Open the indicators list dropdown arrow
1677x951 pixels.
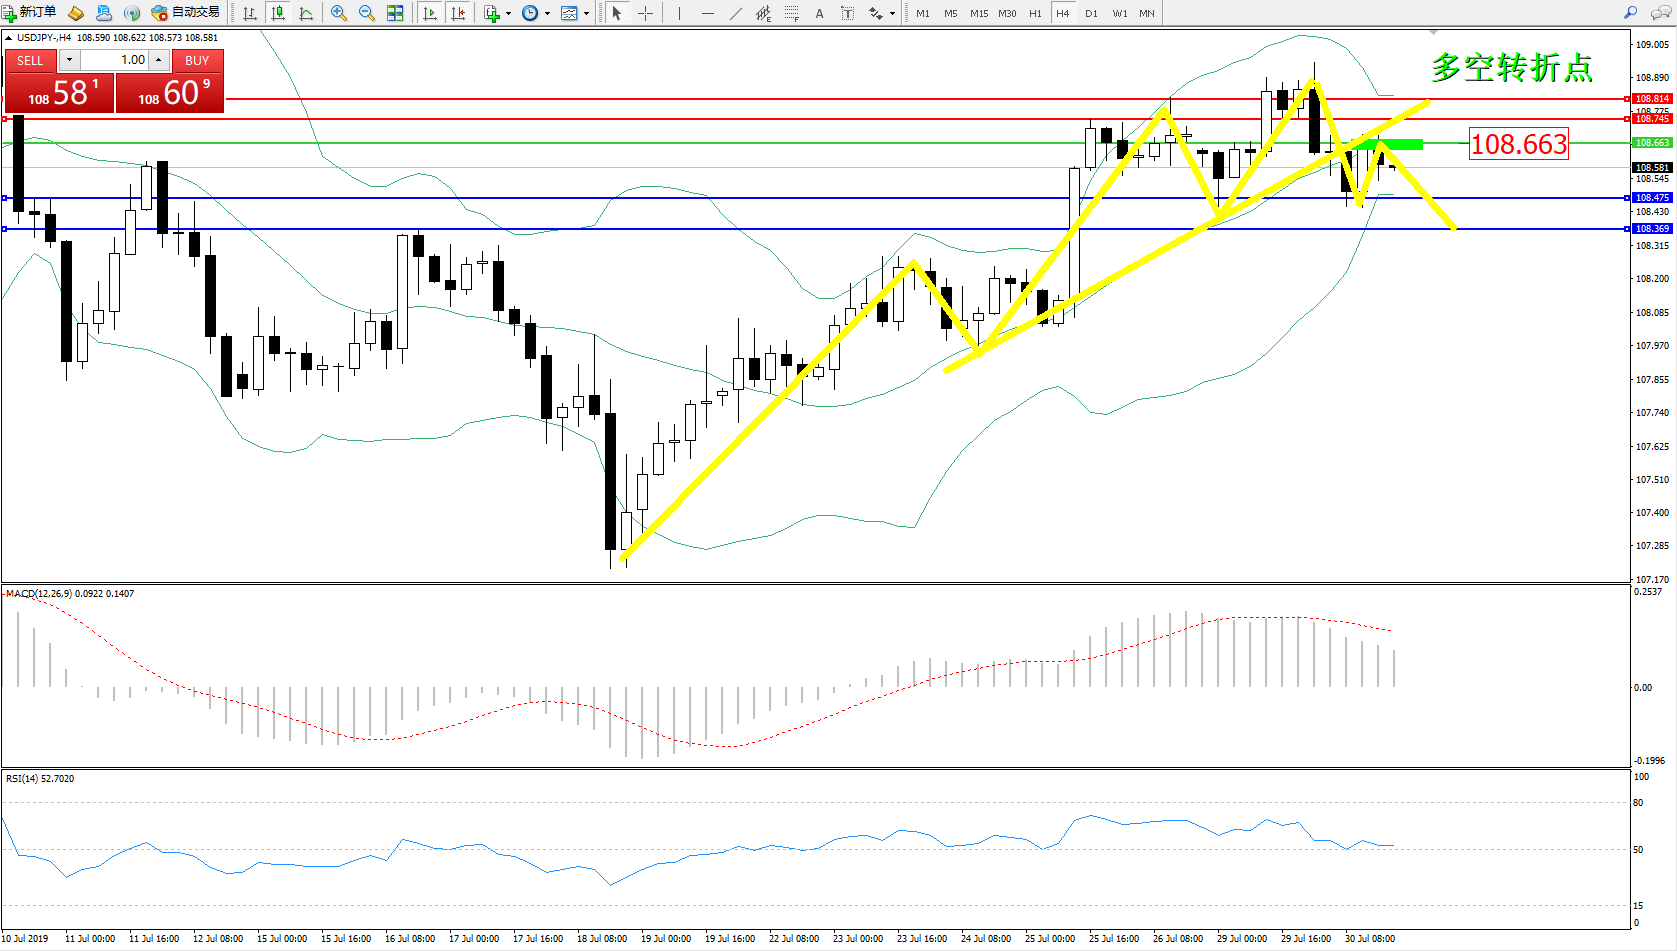[x=508, y=14]
